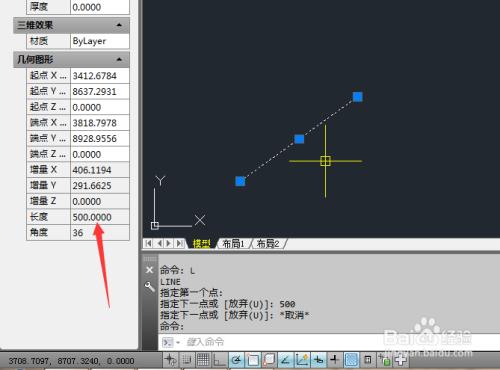Screen dimensions: 500x370
Task: Click the 材质 value ByLayer
Action: point(100,41)
